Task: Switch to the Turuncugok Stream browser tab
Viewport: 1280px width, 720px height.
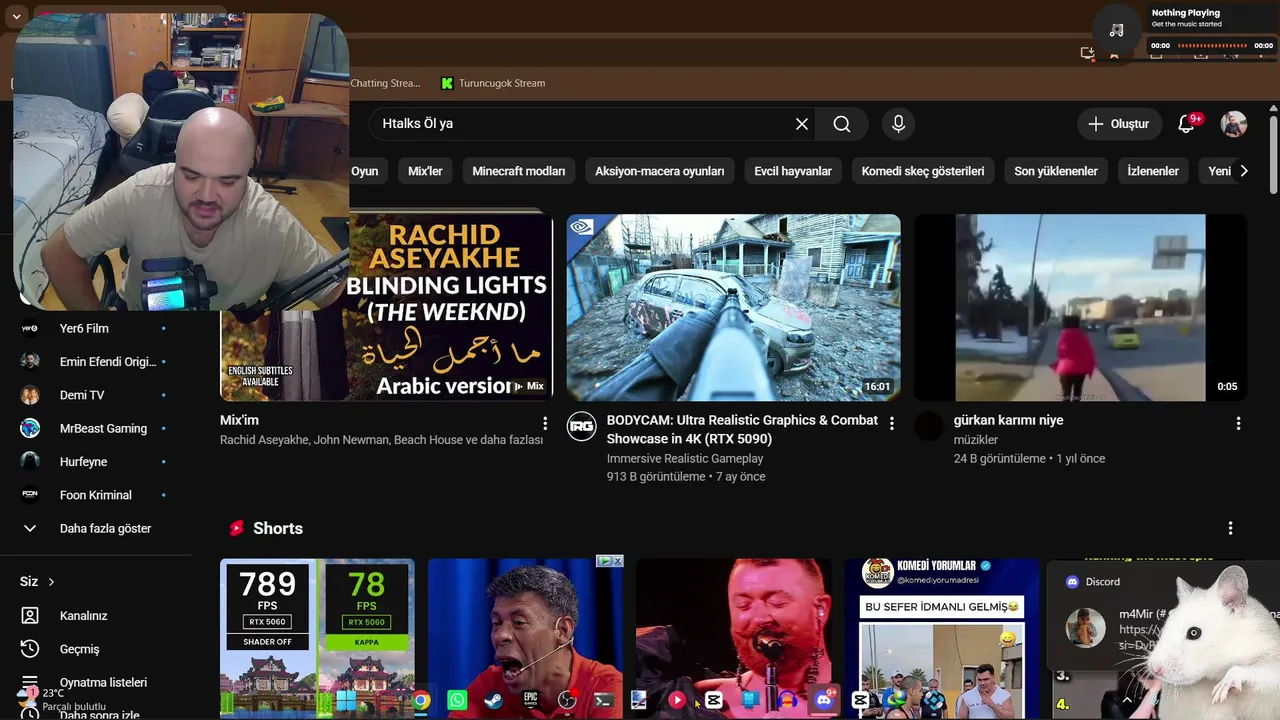Action: (x=493, y=83)
